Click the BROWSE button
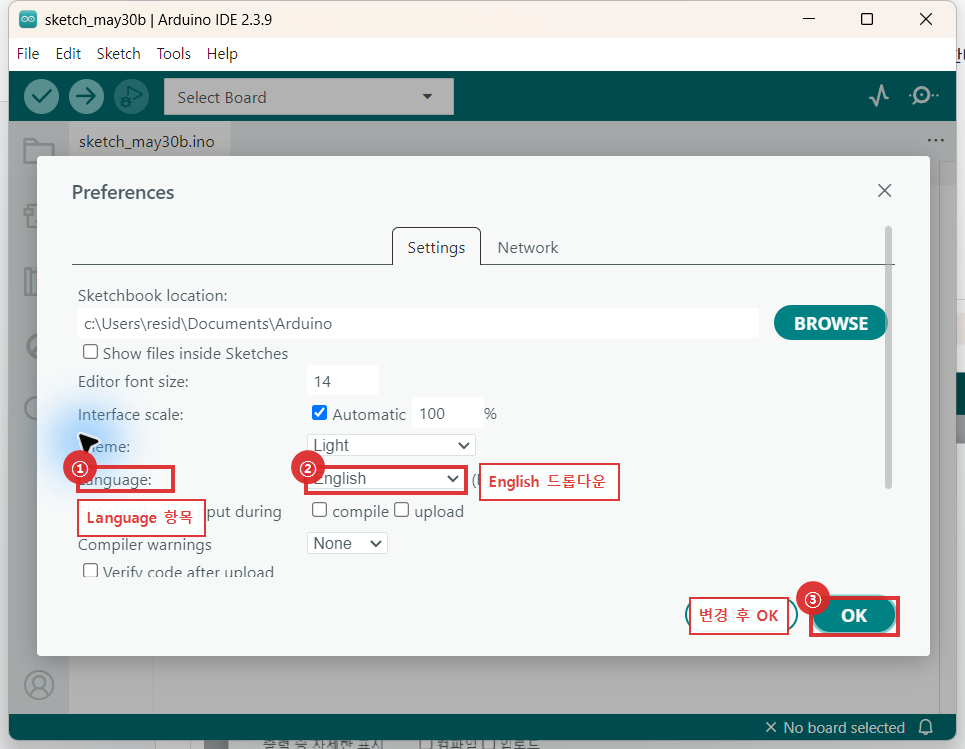 point(830,323)
